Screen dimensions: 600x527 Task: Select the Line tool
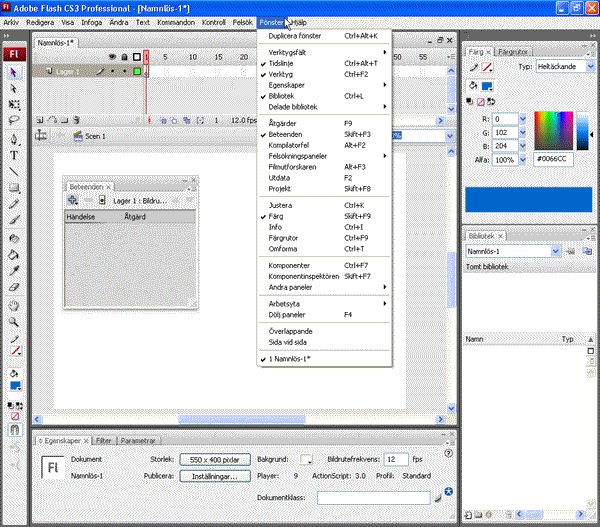(14, 171)
